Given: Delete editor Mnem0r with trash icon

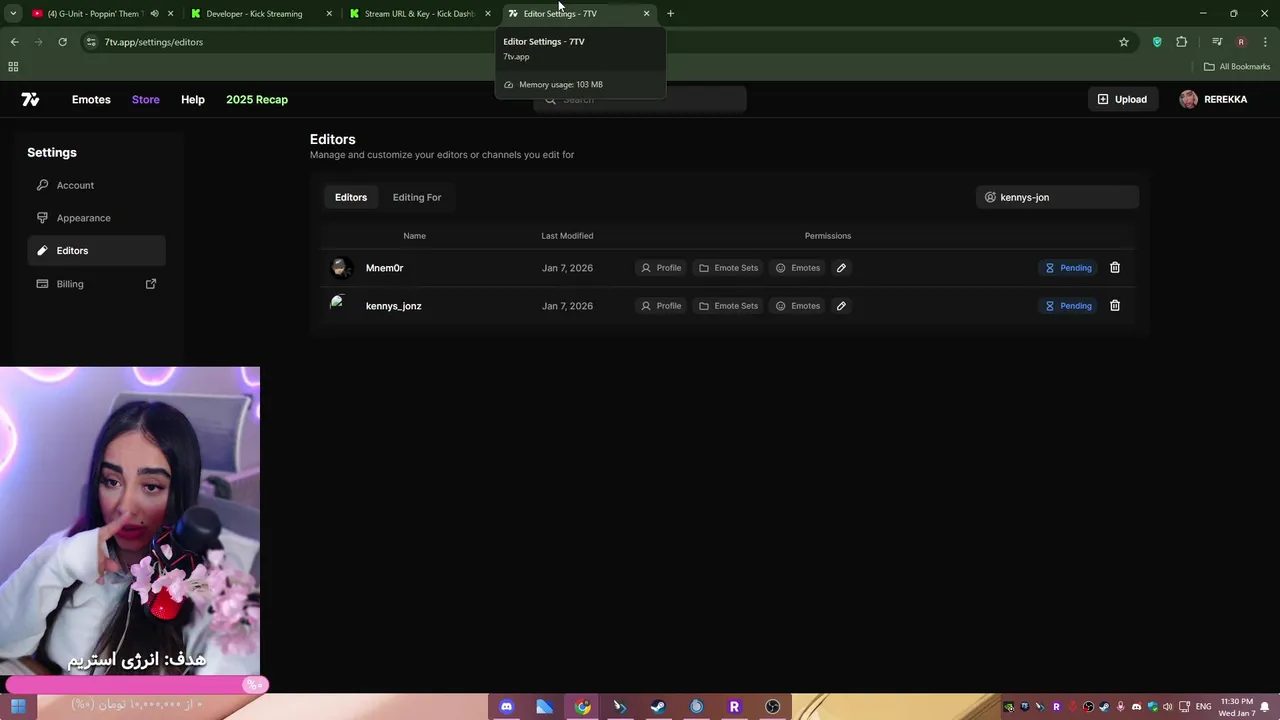Looking at the screenshot, I should 1115,268.
